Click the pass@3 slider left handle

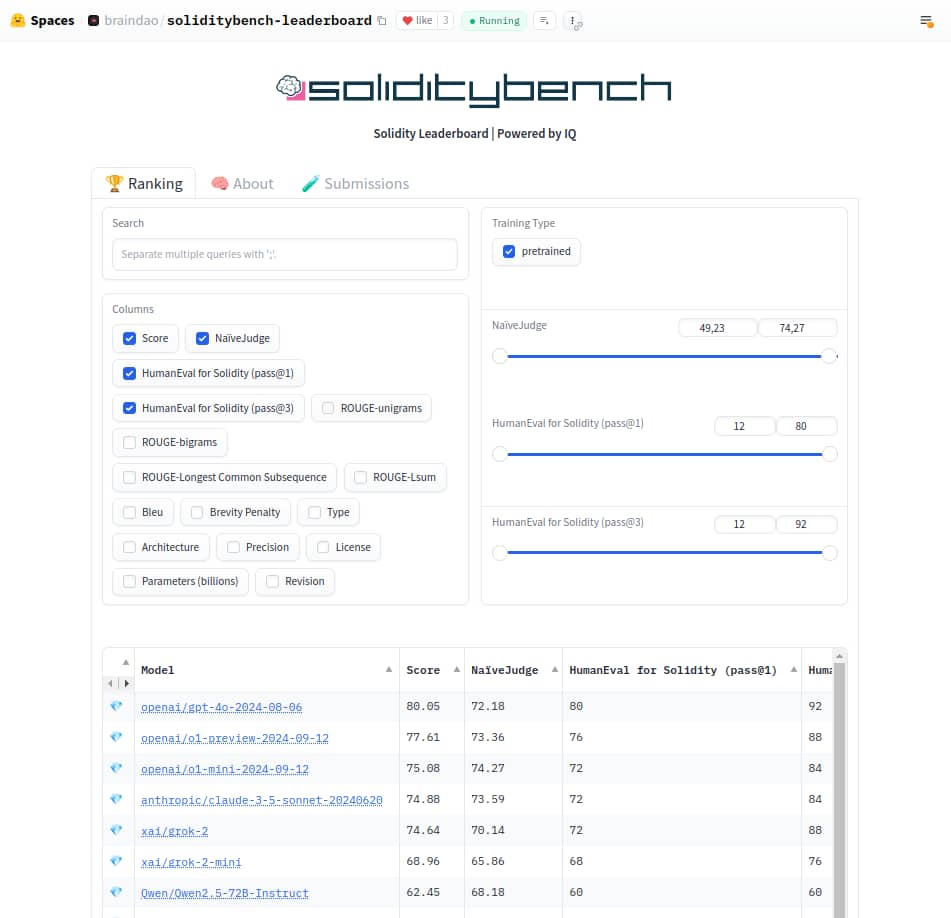[x=499, y=552]
